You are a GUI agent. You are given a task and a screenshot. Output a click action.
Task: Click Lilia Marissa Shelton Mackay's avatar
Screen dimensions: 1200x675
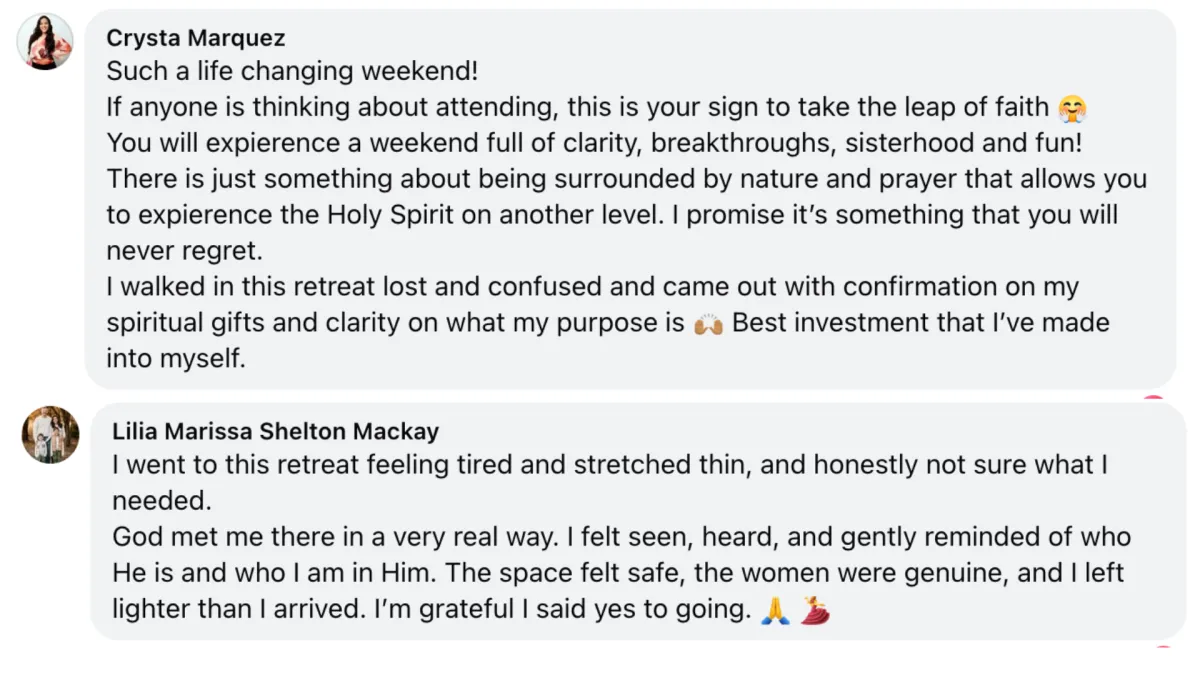(x=50, y=435)
